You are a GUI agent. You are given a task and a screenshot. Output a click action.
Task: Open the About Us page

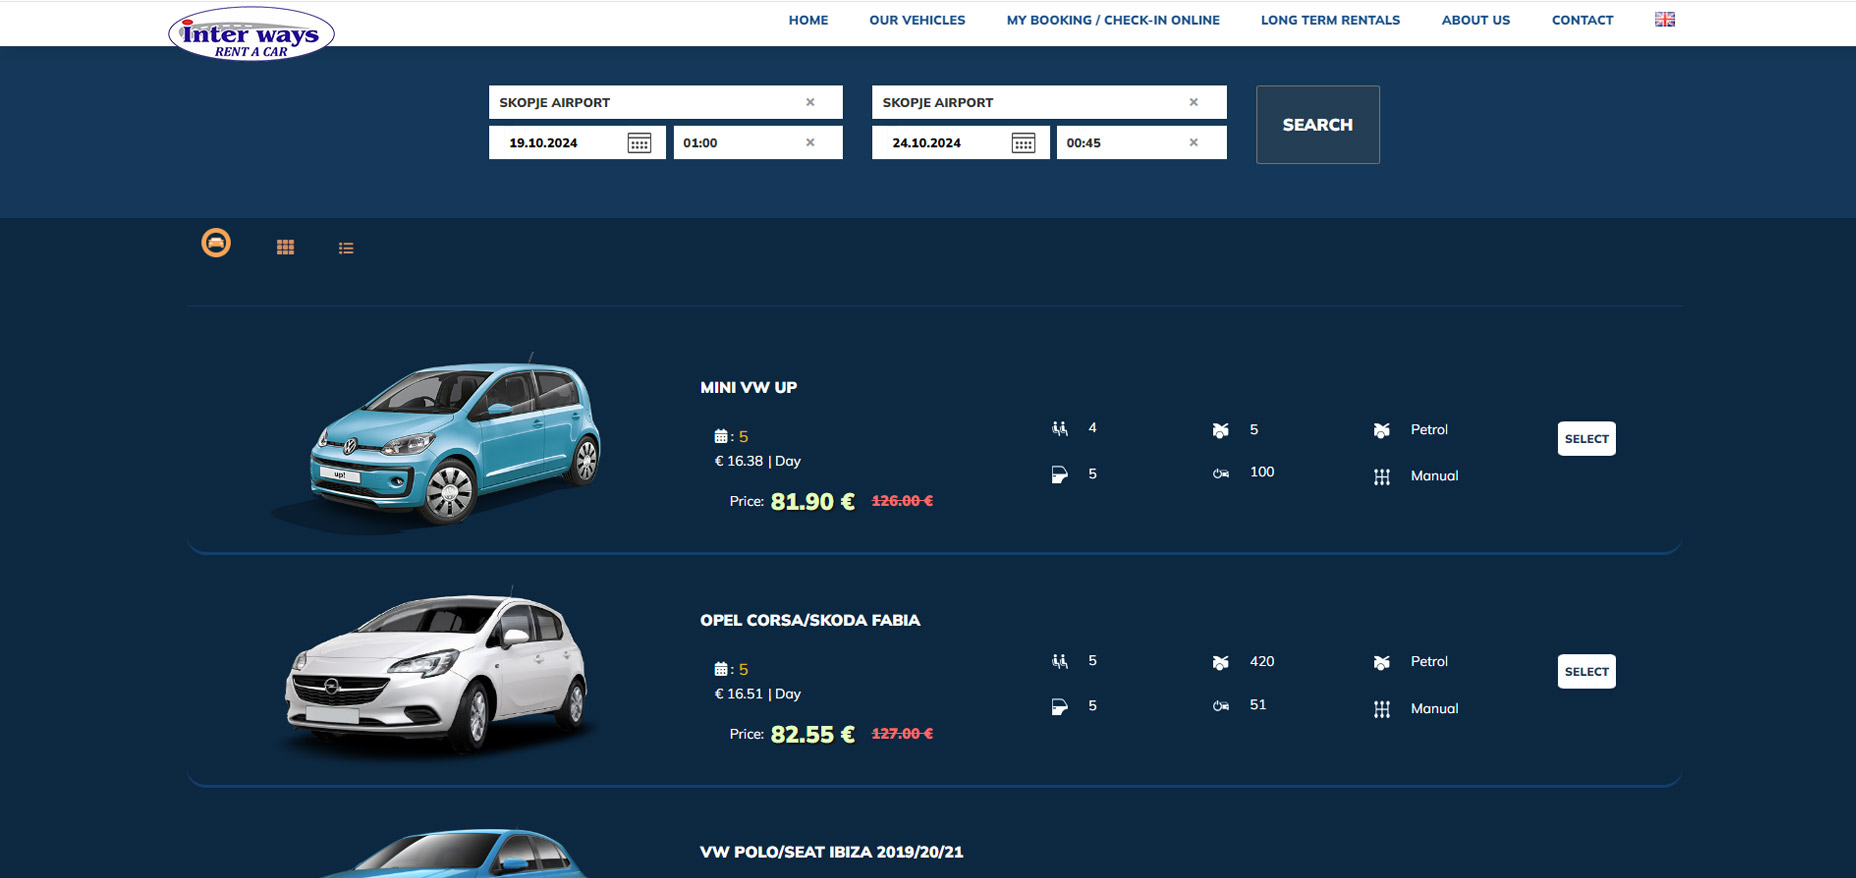1476,20
